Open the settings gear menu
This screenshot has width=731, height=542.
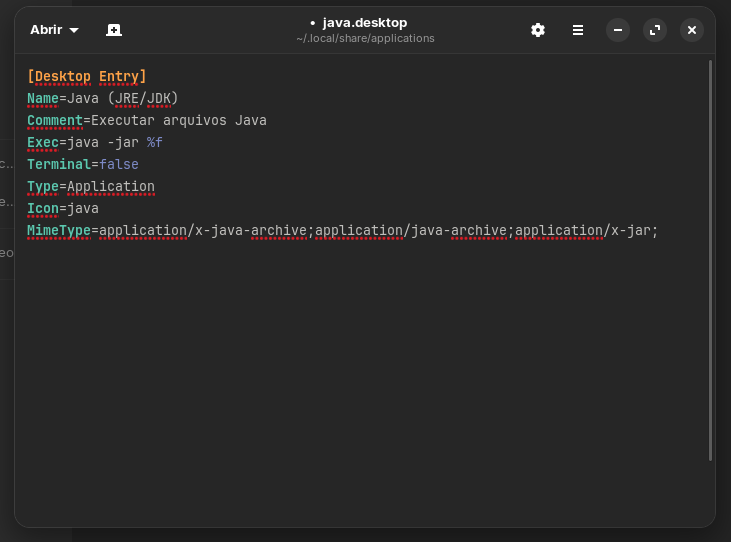point(538,30)
